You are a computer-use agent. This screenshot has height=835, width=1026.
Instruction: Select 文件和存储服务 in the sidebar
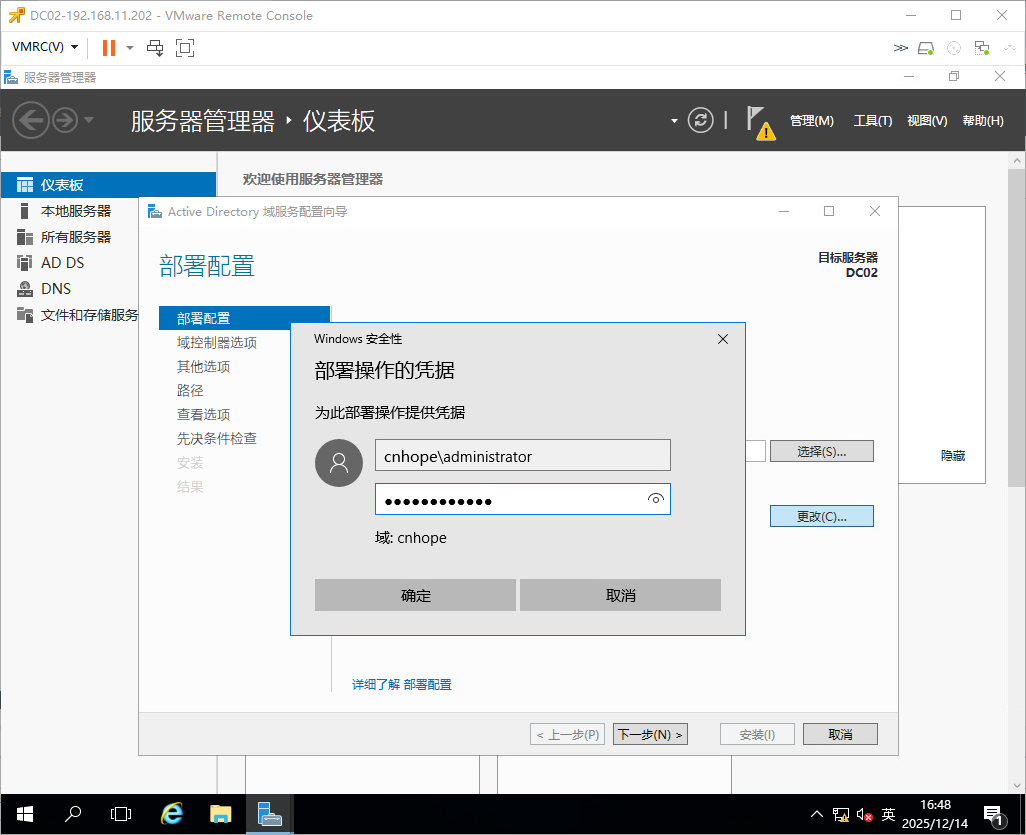coord(90,315)
